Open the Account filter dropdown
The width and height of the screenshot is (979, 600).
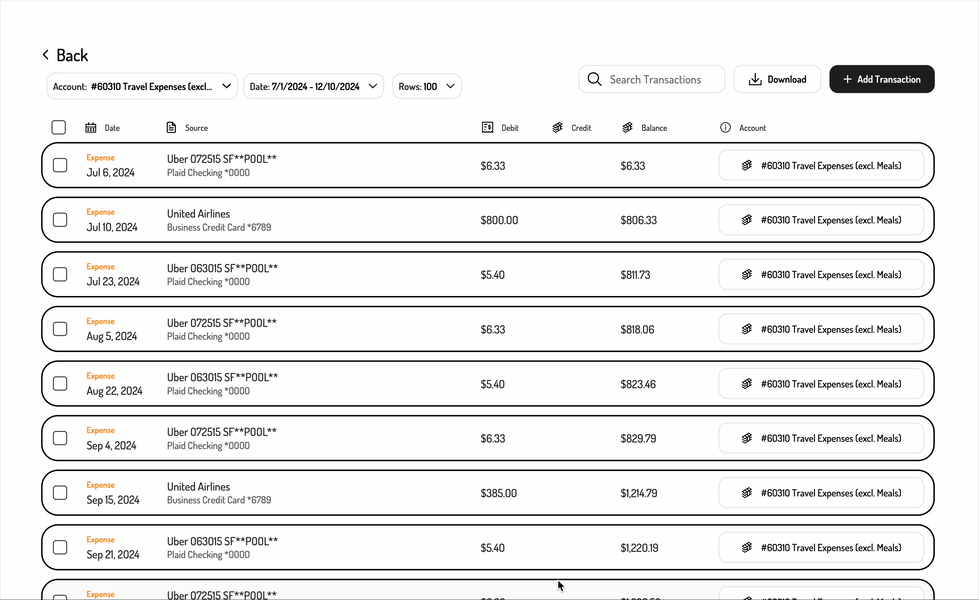(141, 86)
